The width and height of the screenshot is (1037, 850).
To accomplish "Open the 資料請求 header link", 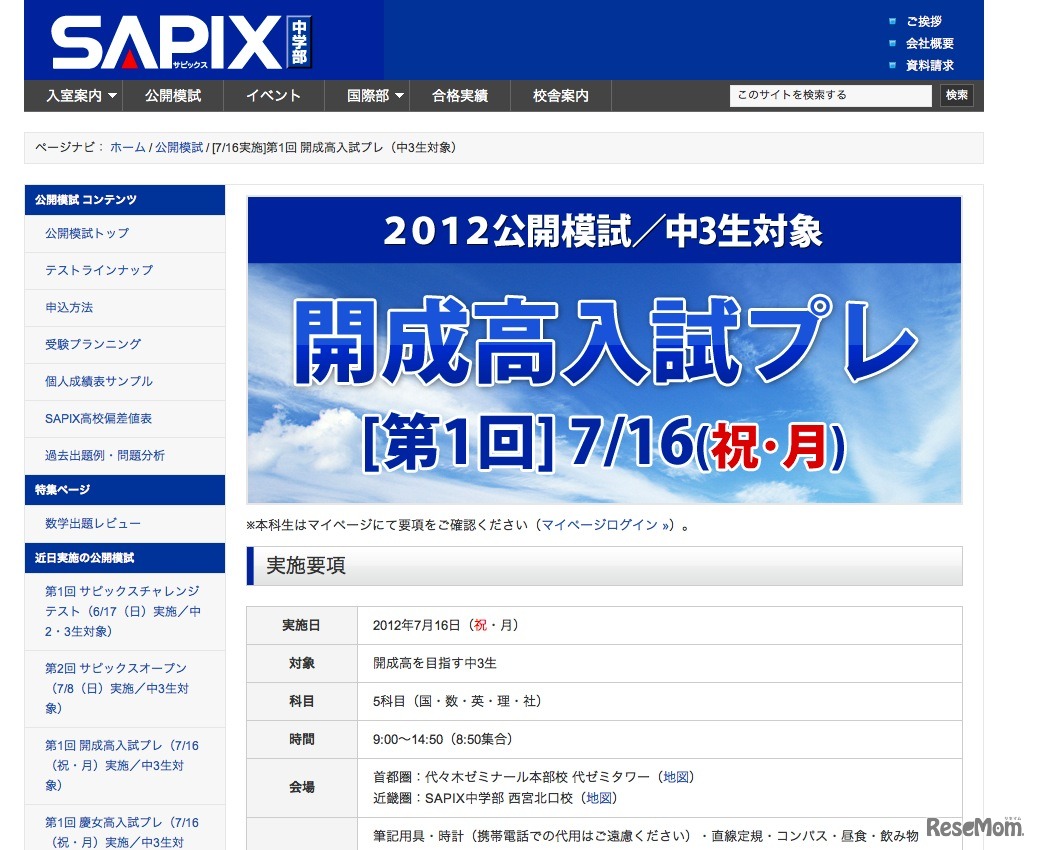I will (x=929, y=65).
